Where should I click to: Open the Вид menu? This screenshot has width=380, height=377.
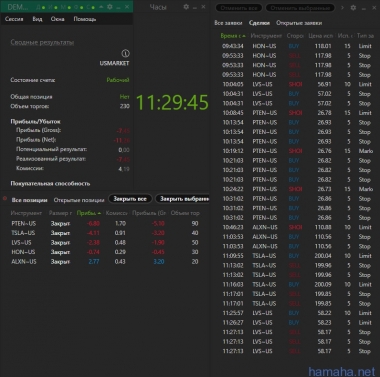point(37,19)
